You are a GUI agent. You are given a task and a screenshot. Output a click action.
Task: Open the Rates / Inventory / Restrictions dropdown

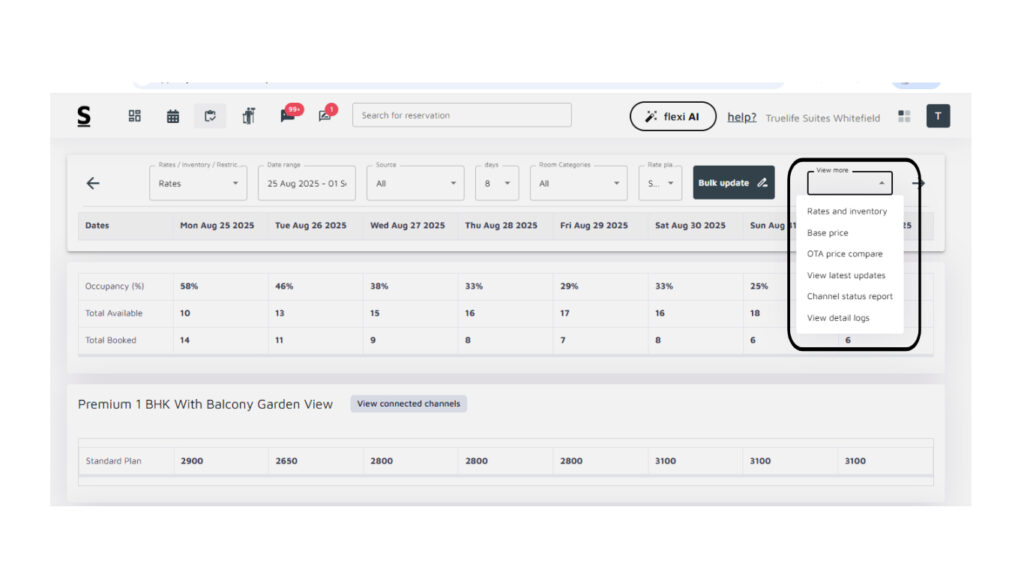pyautogui.click(x=198, y=183)
